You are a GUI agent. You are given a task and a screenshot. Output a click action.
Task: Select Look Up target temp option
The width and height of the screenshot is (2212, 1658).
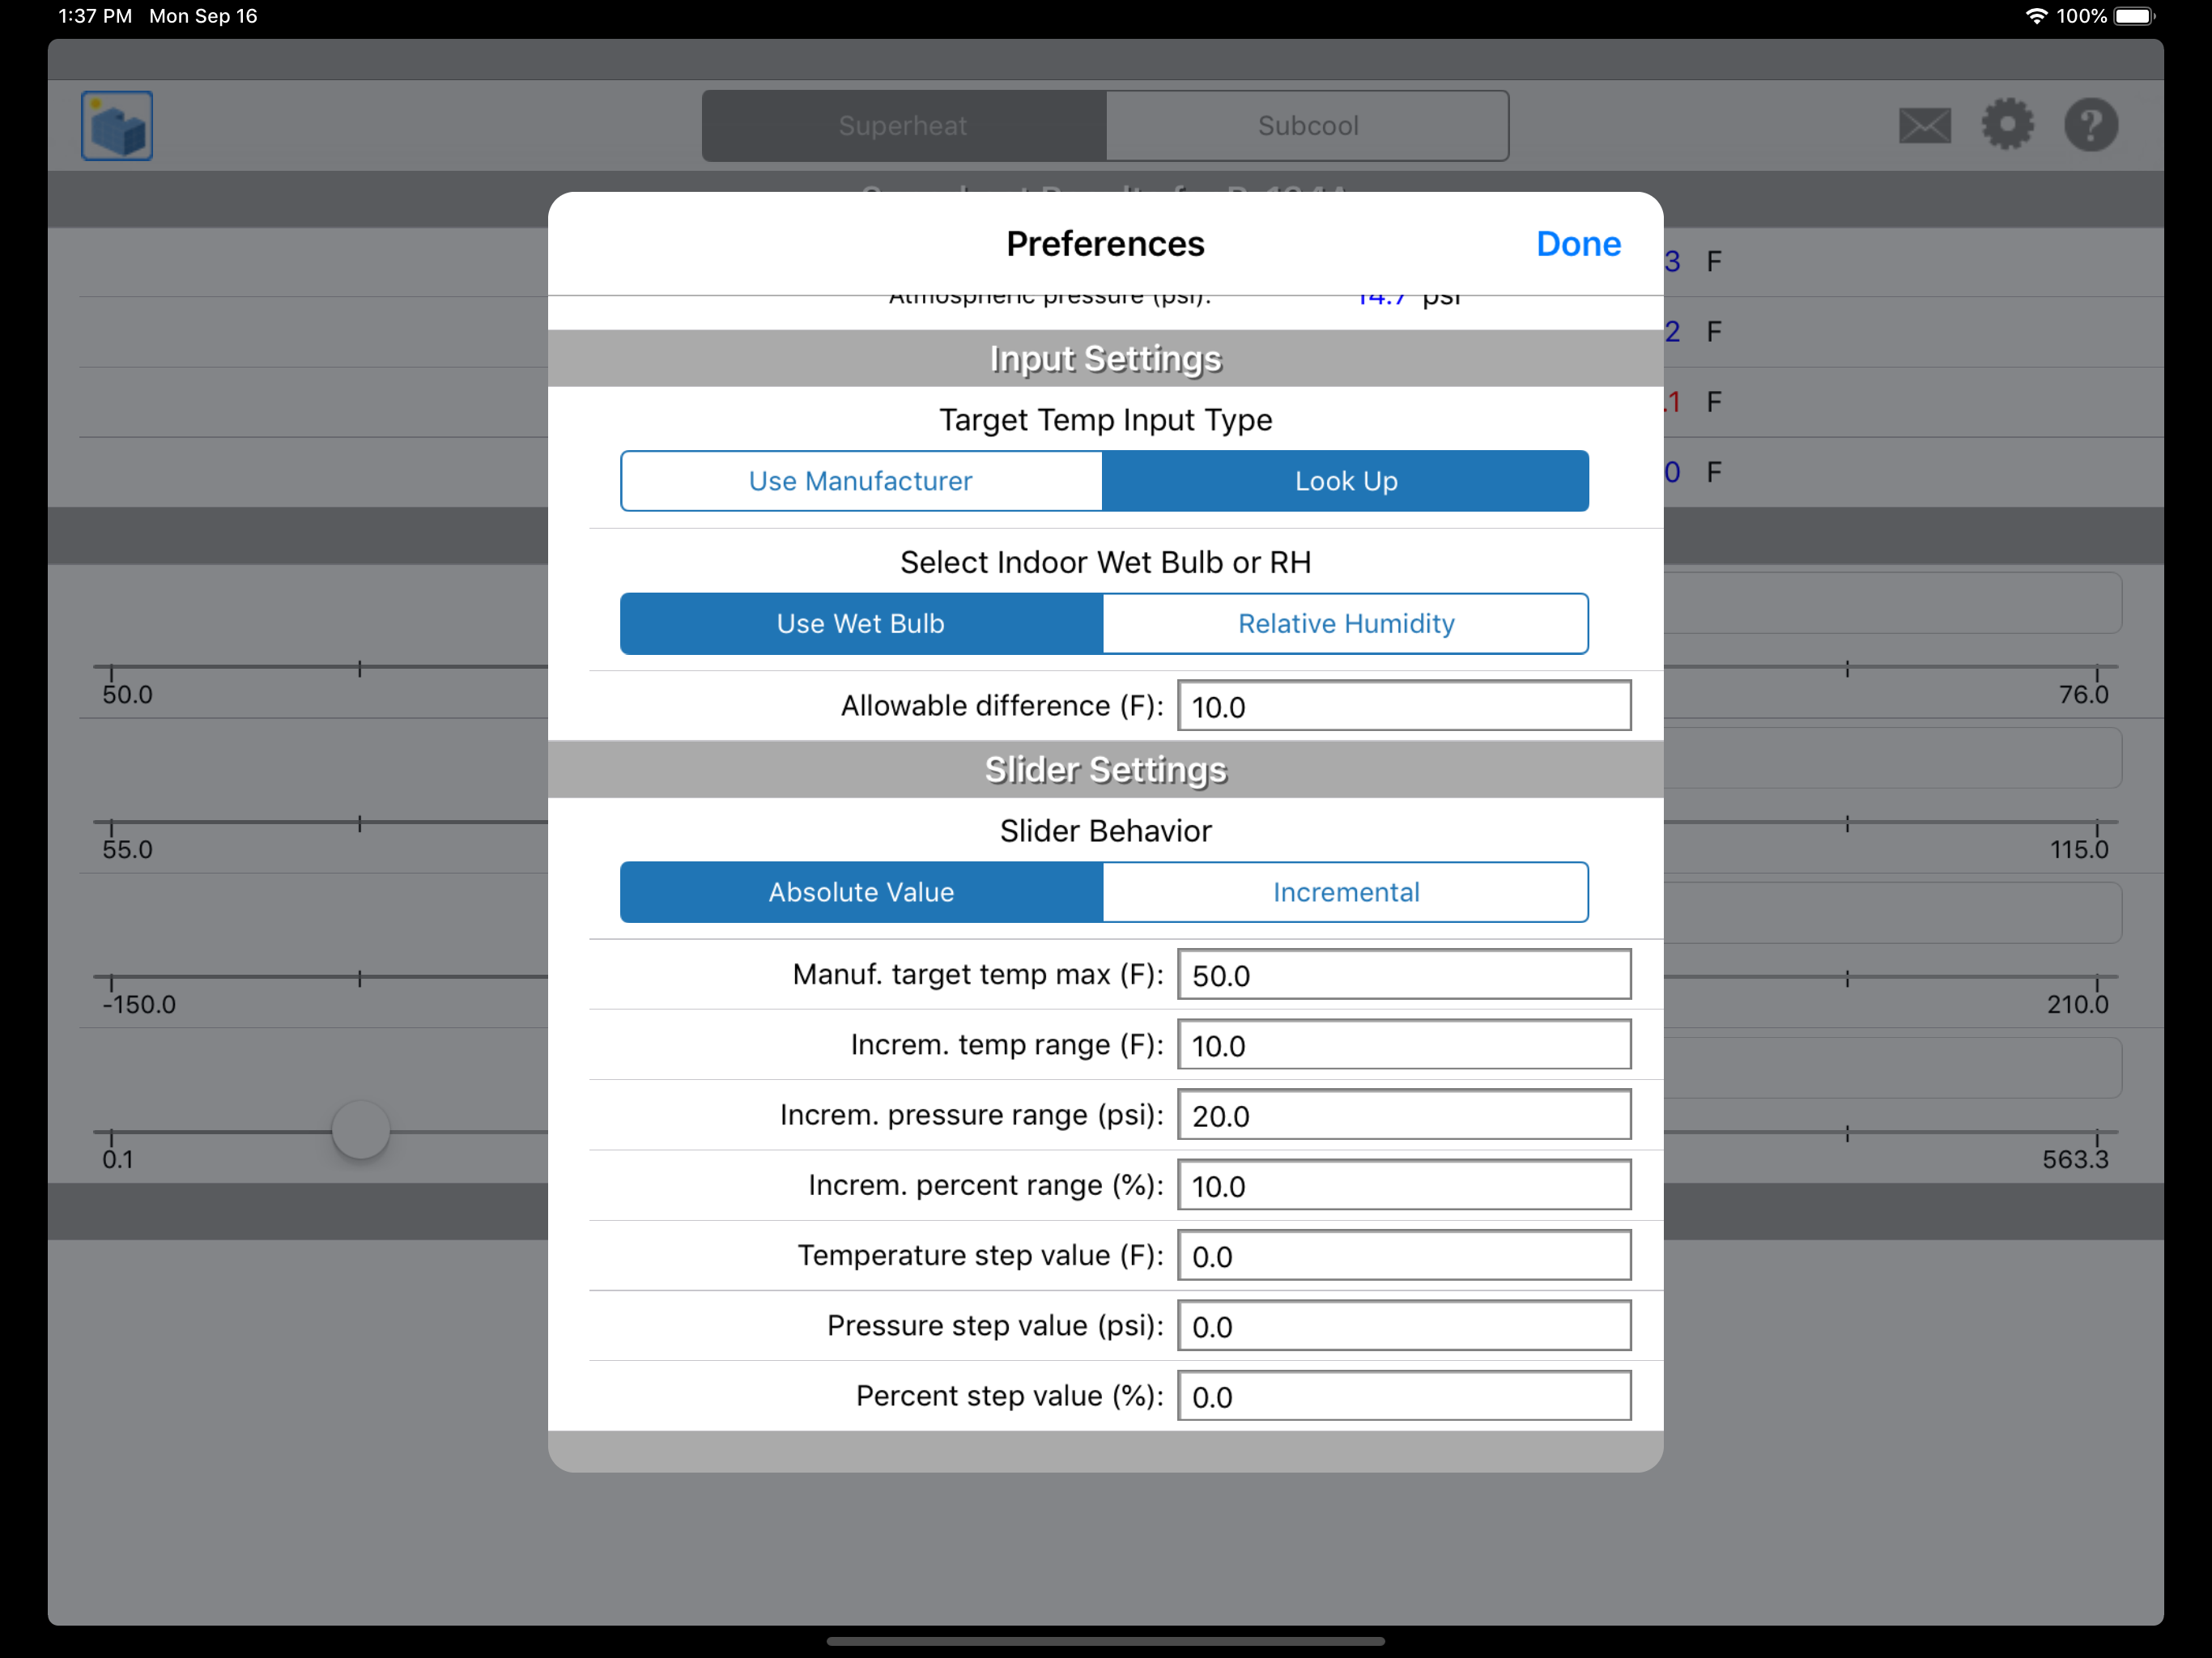(1345, 481)
